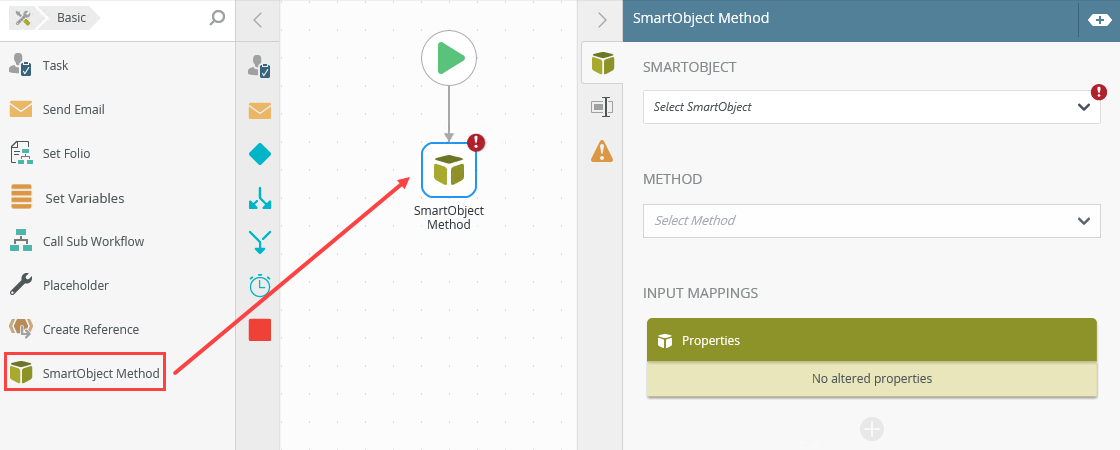Click the toolbox root wrench breadcrumb icon
The height and width of the screenshot is (450, 1120).
point(22,19)
